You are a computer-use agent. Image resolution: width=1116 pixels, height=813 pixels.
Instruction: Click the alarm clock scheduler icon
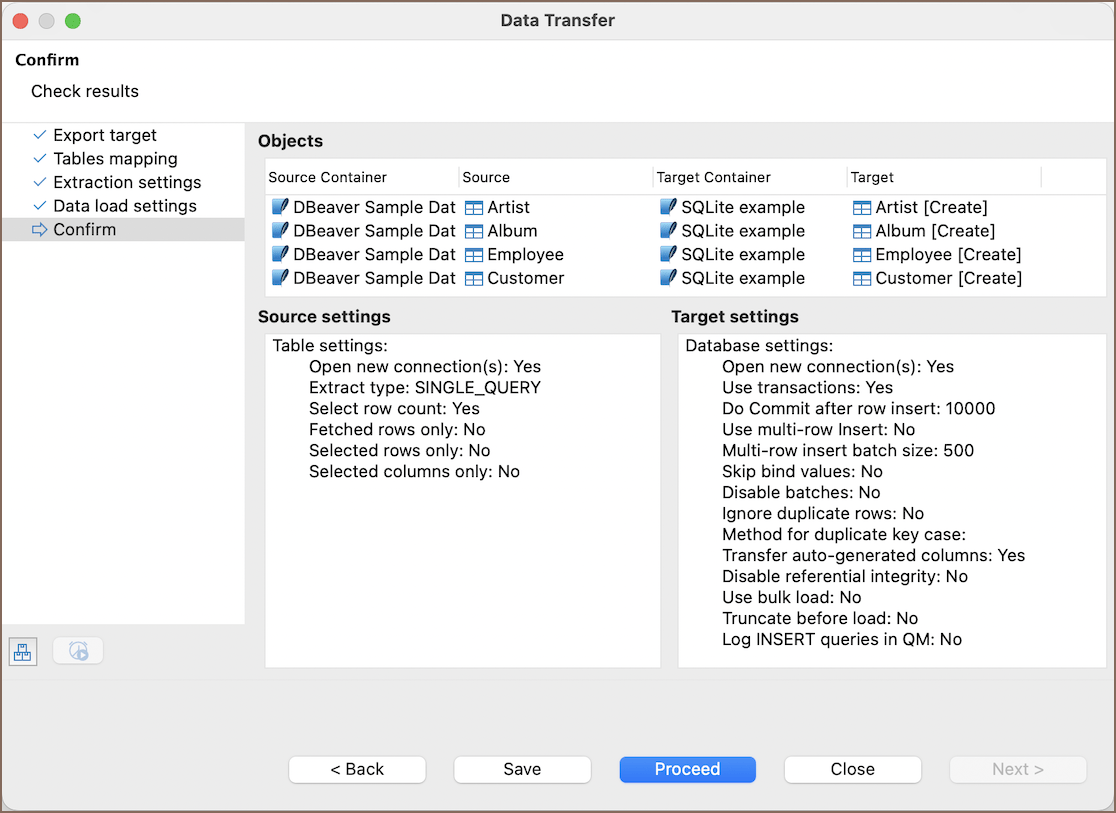point(78,651)
